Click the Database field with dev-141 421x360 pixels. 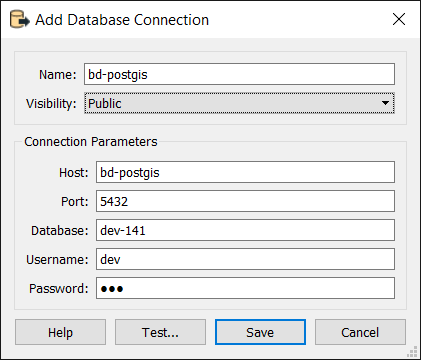[245, 230]
